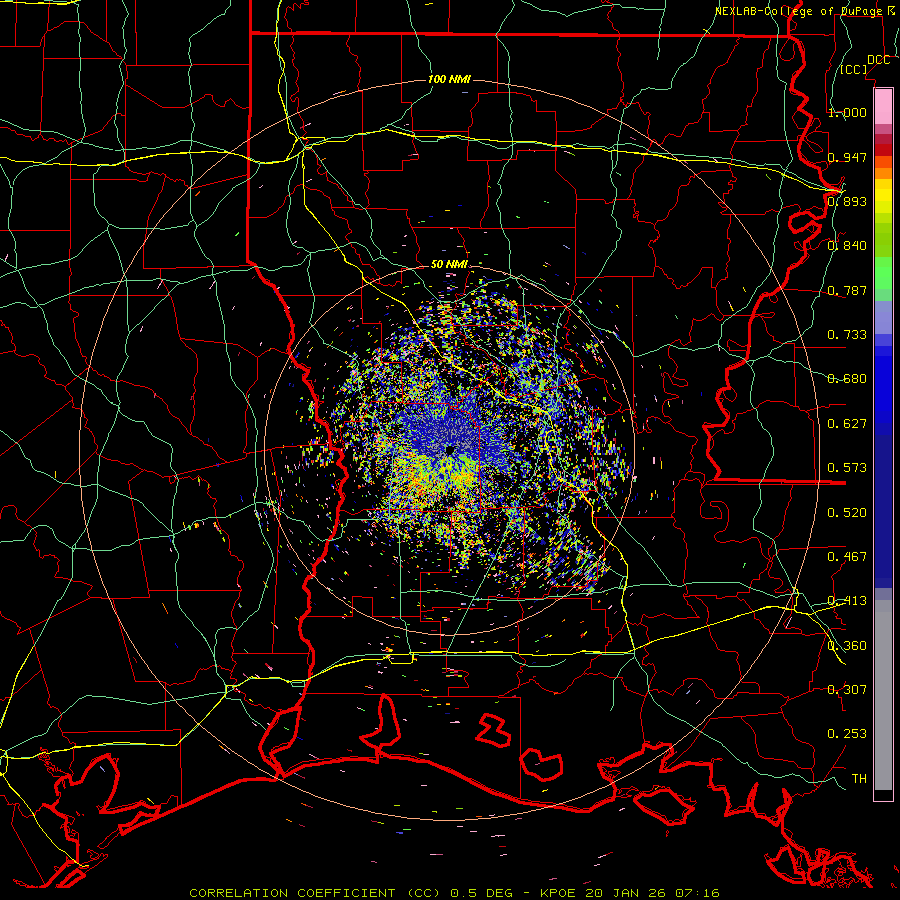Click the black radar site dot at center
This screenshot has height=900, width=900.
point(449,450)
